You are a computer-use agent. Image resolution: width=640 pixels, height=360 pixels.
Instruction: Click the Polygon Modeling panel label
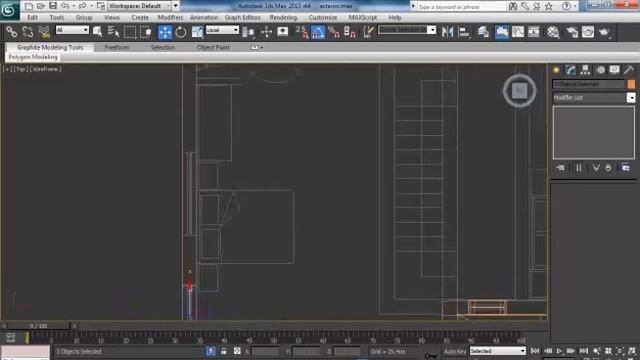coord(33,57)
